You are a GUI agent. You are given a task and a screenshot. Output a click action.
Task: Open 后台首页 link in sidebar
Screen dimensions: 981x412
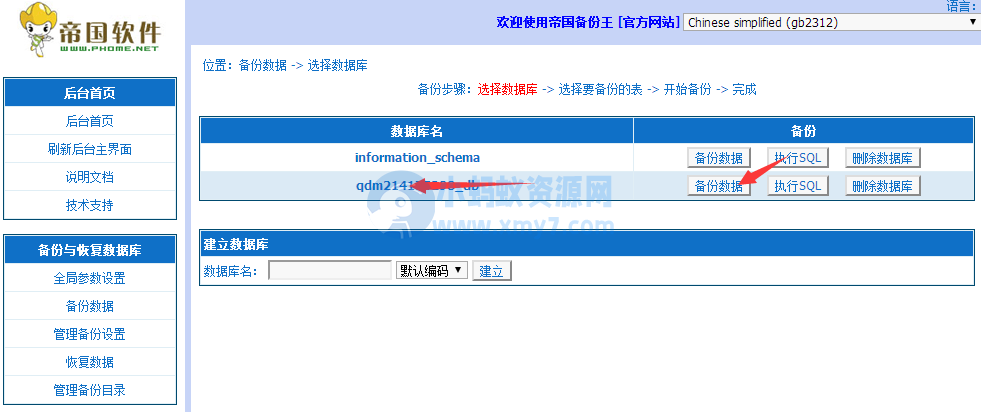click(x=89, y=121)
